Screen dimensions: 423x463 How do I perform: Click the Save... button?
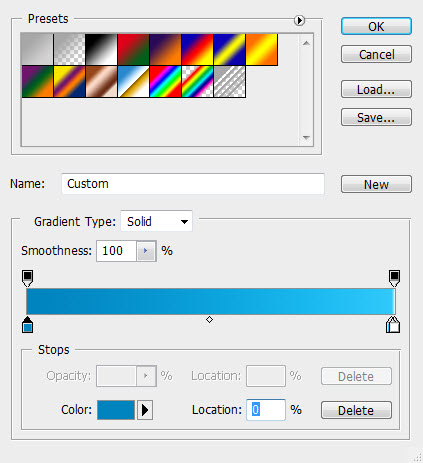click(x=376, y=117)
